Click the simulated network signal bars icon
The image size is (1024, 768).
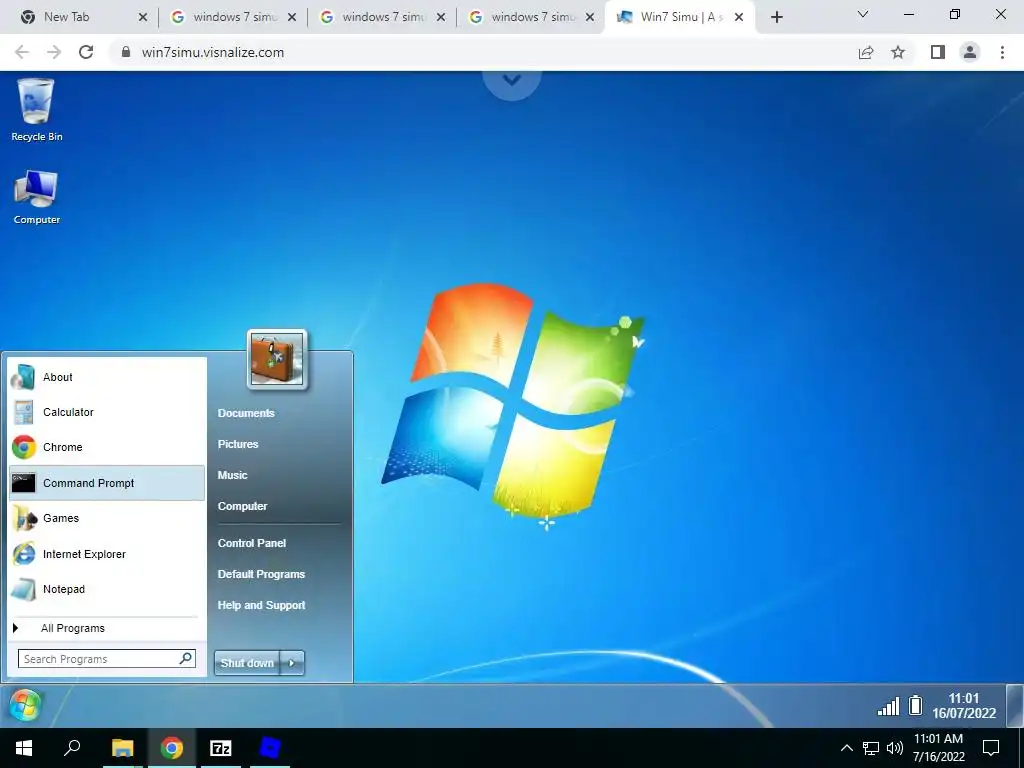point(888,706)
